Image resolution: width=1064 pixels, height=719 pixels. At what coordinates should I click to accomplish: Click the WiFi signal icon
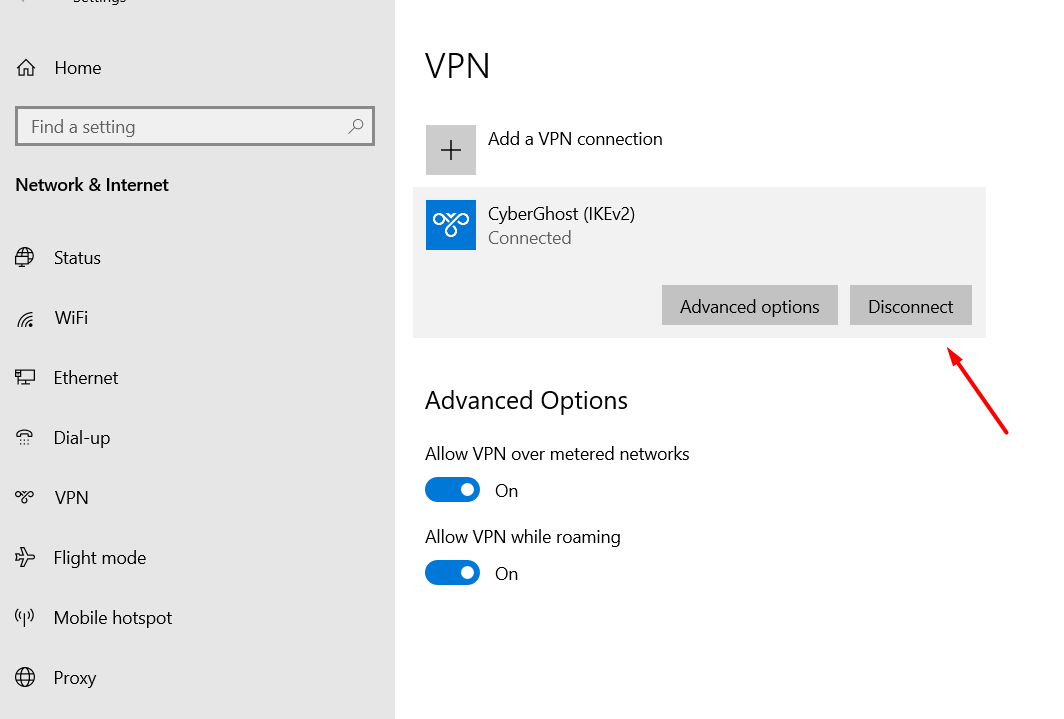pos(25,319)
